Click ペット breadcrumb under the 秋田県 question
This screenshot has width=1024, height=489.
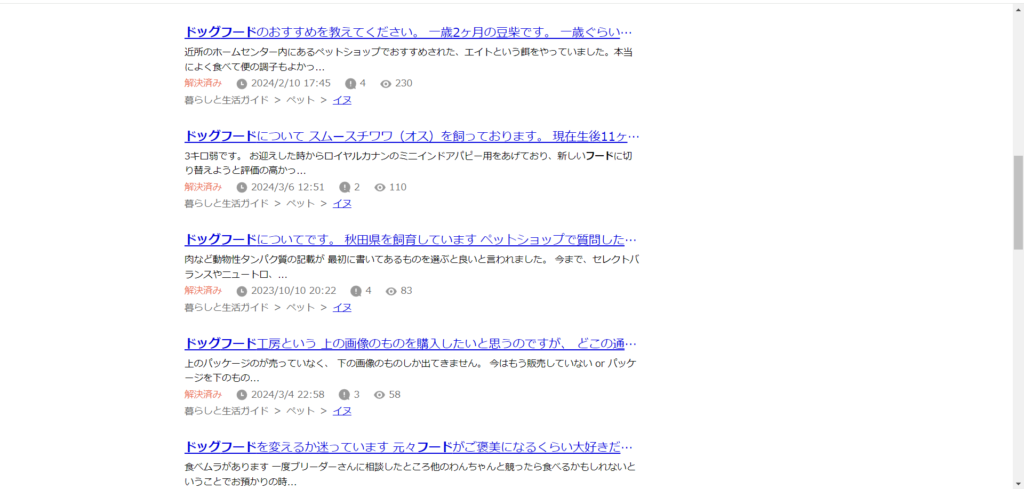click(x=300, y=307)
